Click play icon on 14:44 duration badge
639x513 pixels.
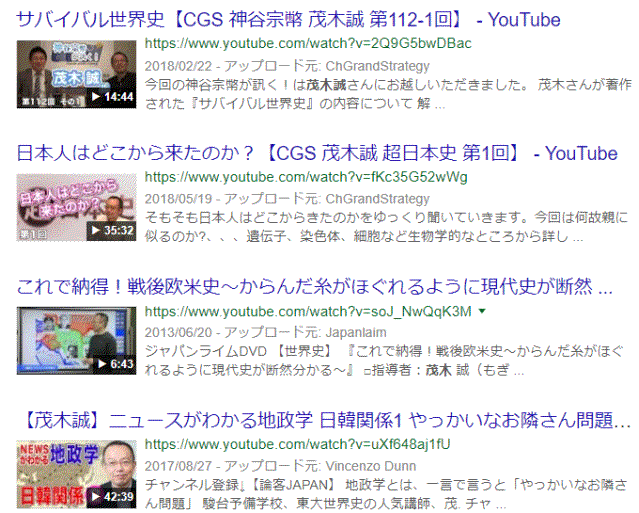coord(96,97)
